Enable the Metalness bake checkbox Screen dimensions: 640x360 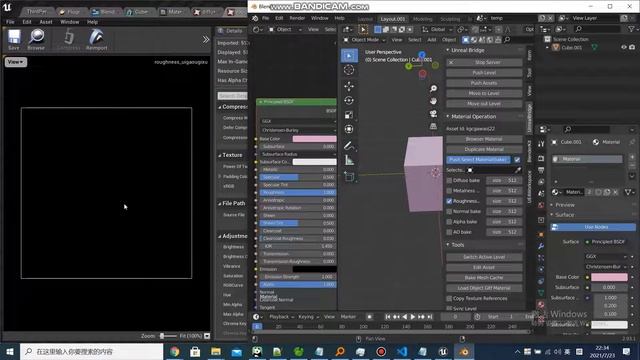point(449,191)
